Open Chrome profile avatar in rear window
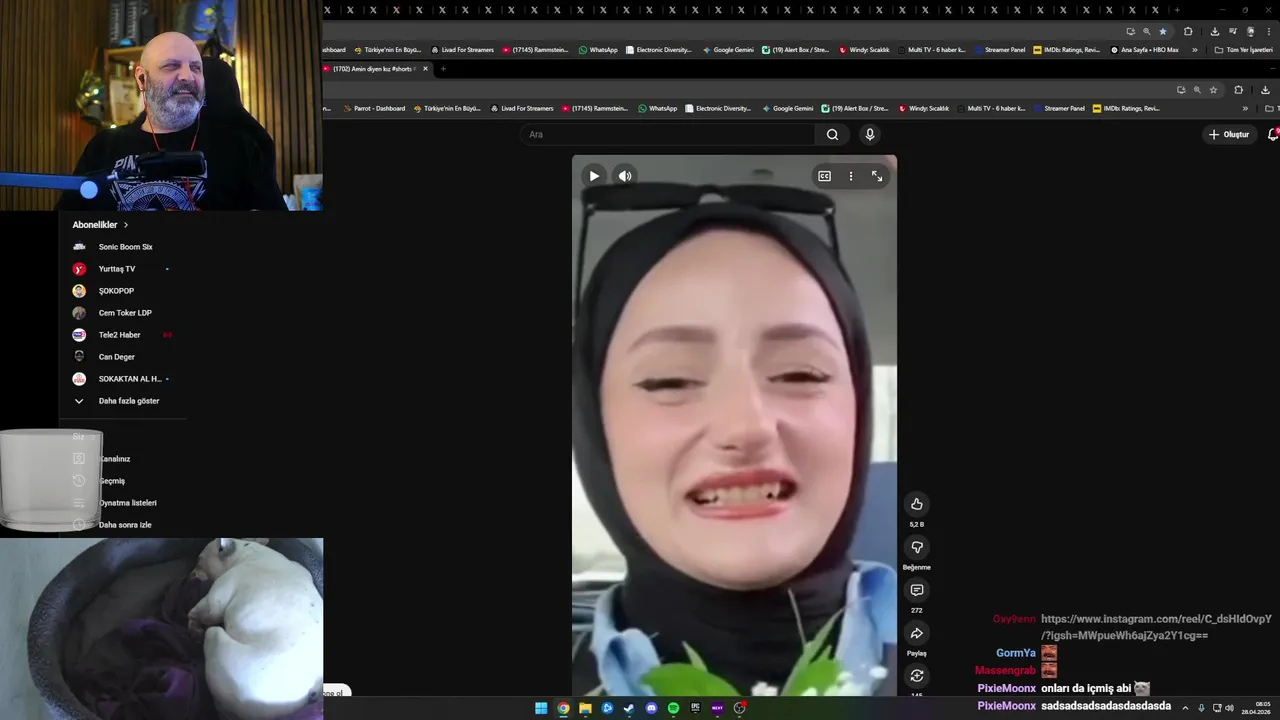 (1250, 31)
